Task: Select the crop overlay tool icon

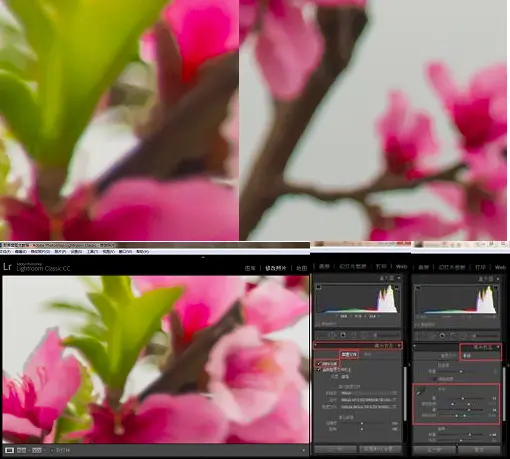Action: tap(331, 335)
